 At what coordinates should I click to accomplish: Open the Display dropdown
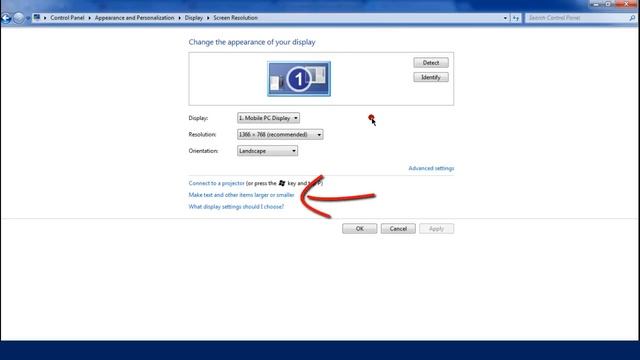(x=268, y=118)
